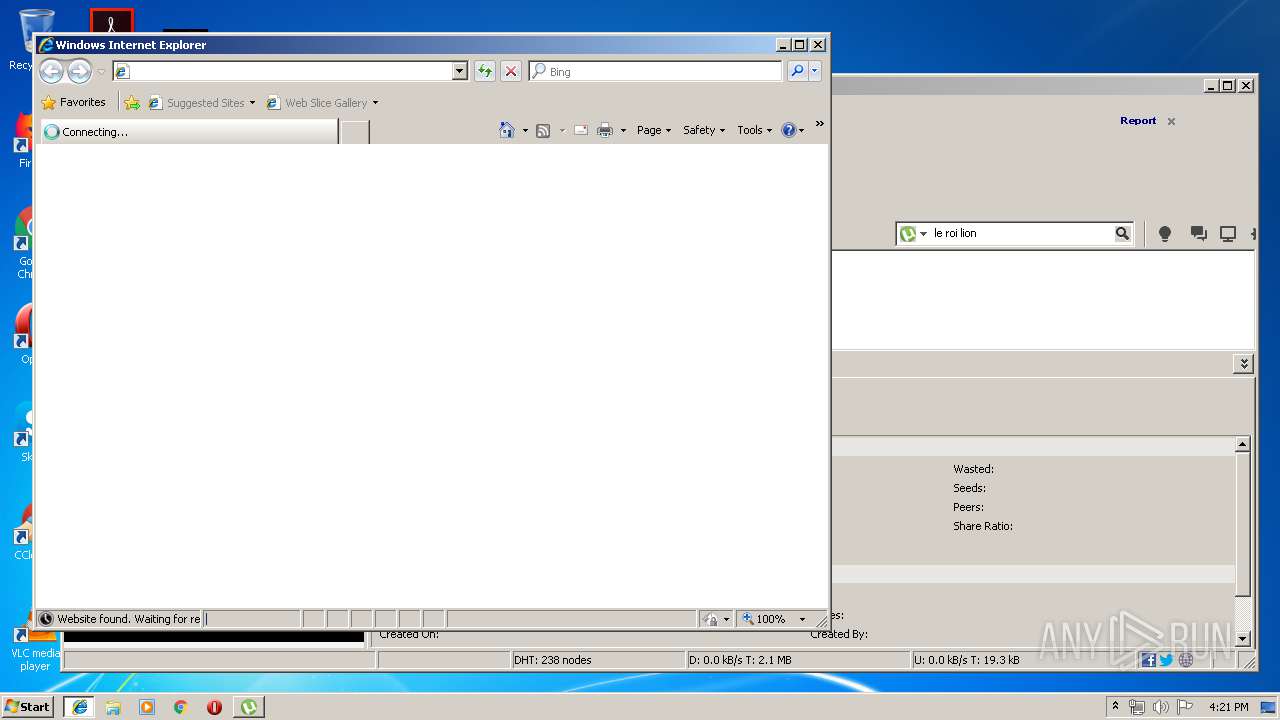
Task: Click the green Refresh arrows button
Action: [x=485, y=71]
